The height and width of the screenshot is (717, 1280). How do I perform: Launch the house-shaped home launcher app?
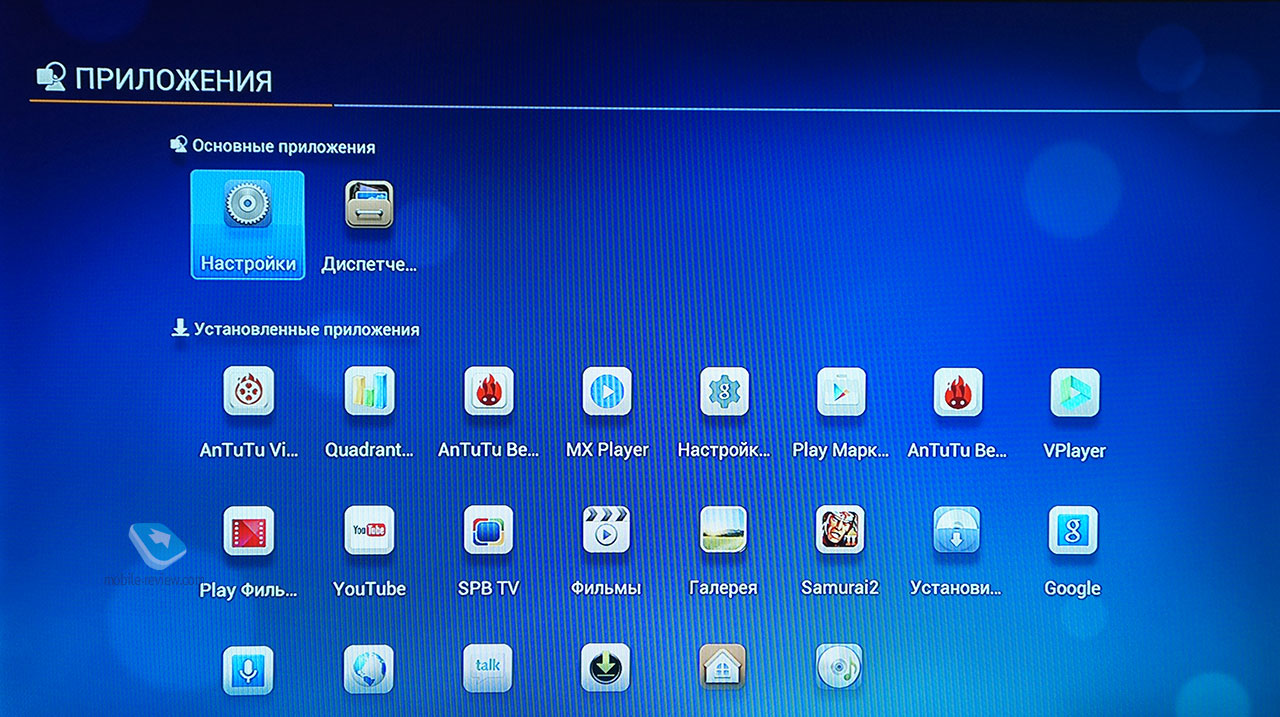coord(723,668)
